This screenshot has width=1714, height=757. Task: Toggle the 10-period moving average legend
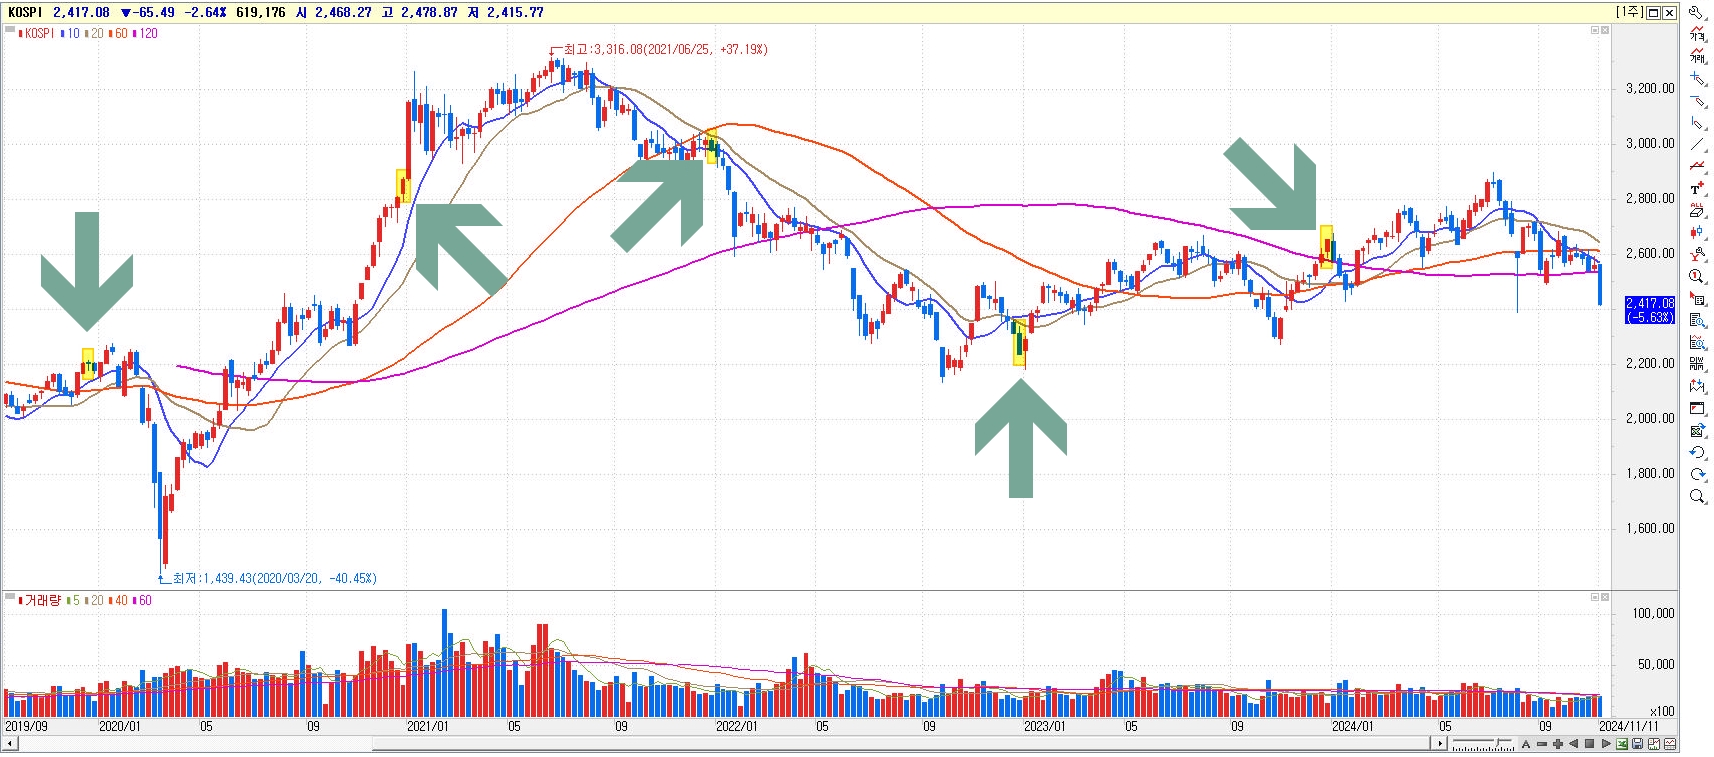(70, 33)
